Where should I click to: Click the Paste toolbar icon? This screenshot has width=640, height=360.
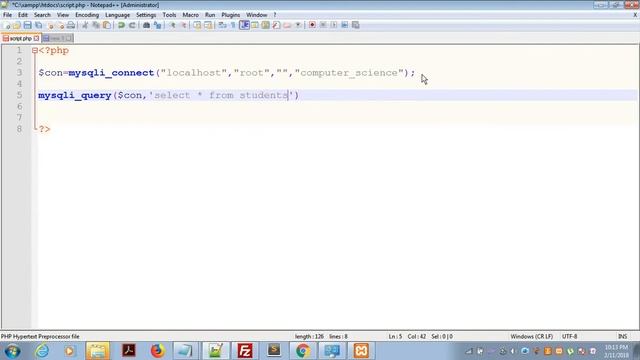point(107,25)
